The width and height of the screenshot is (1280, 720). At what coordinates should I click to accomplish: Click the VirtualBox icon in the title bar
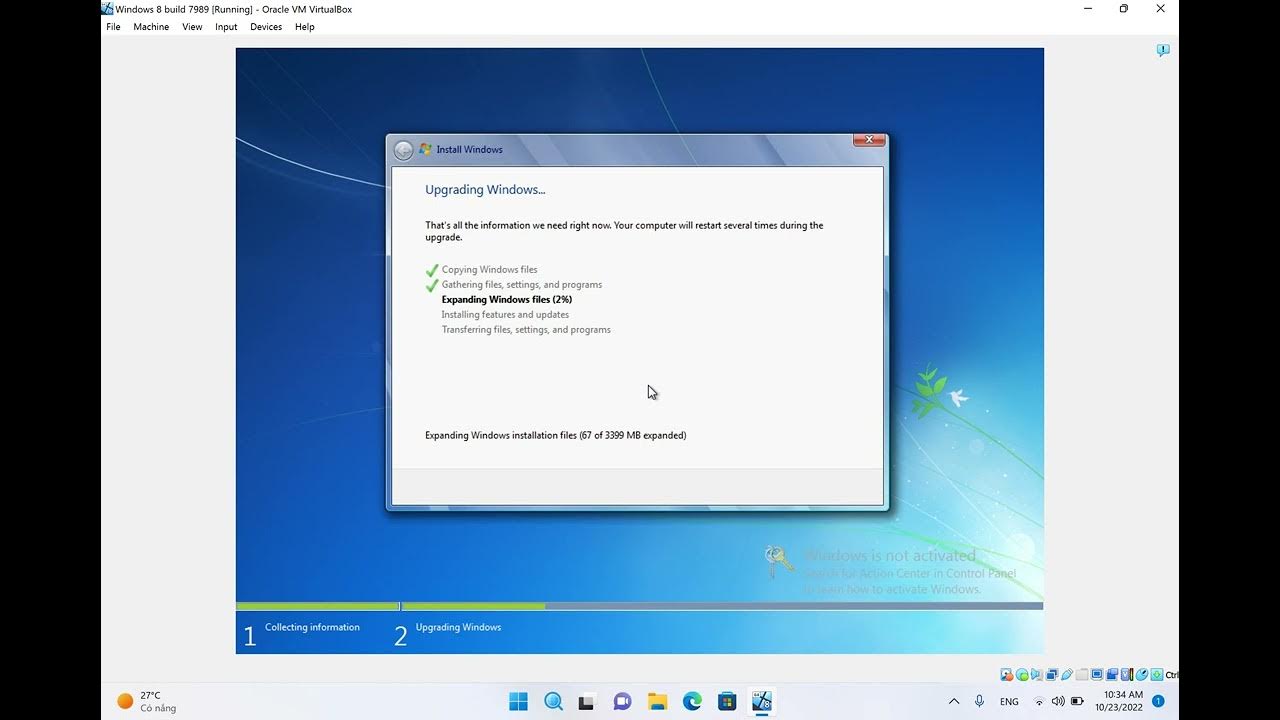pos(107,9)
